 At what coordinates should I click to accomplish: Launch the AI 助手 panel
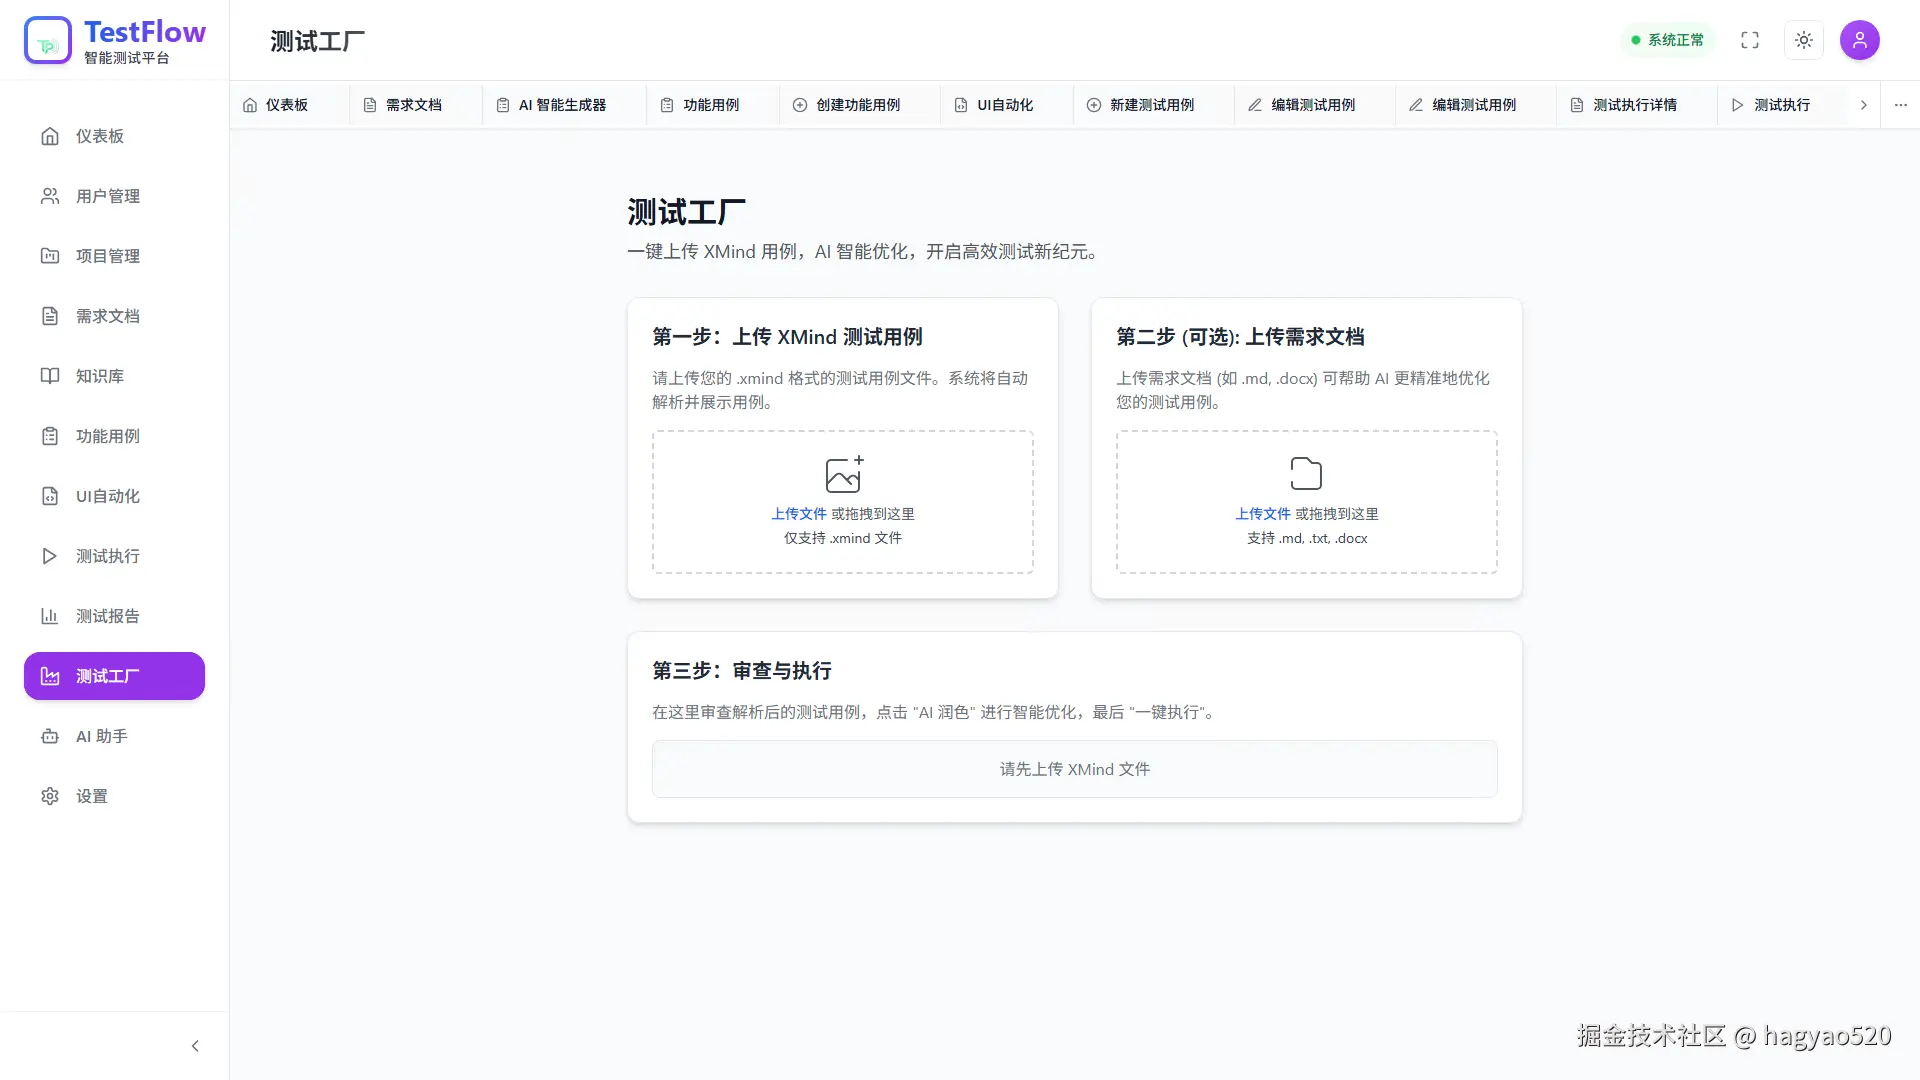(100, 736)
